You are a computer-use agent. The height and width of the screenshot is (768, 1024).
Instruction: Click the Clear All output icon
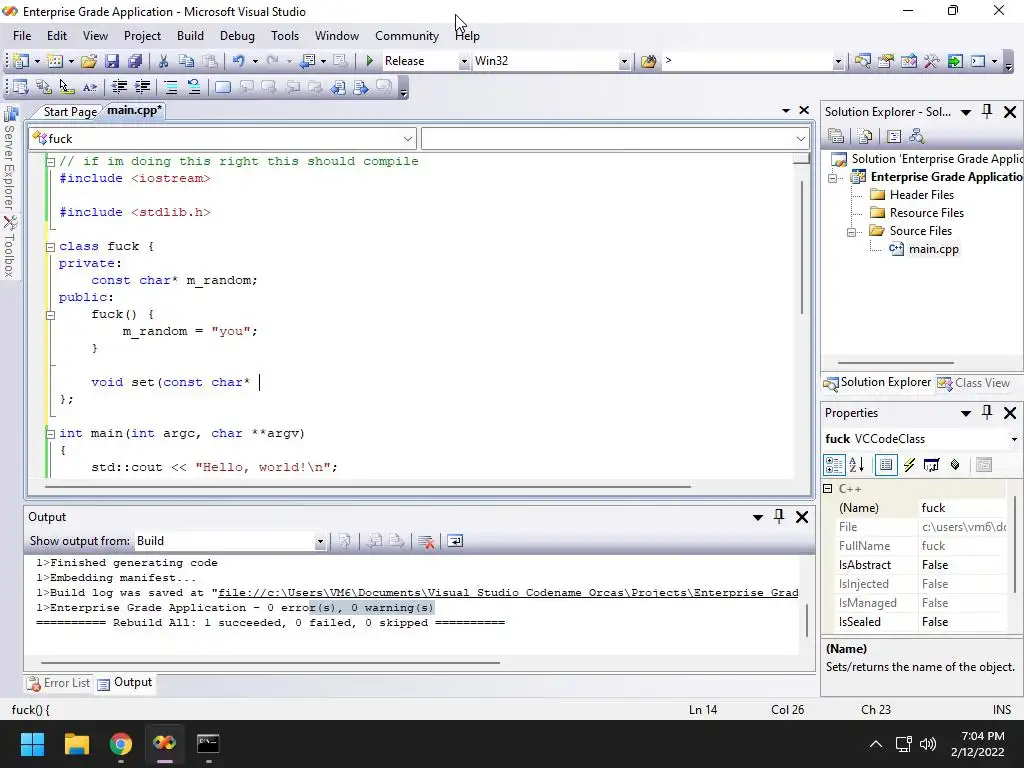pyautogui.click(x=426, y=541)
